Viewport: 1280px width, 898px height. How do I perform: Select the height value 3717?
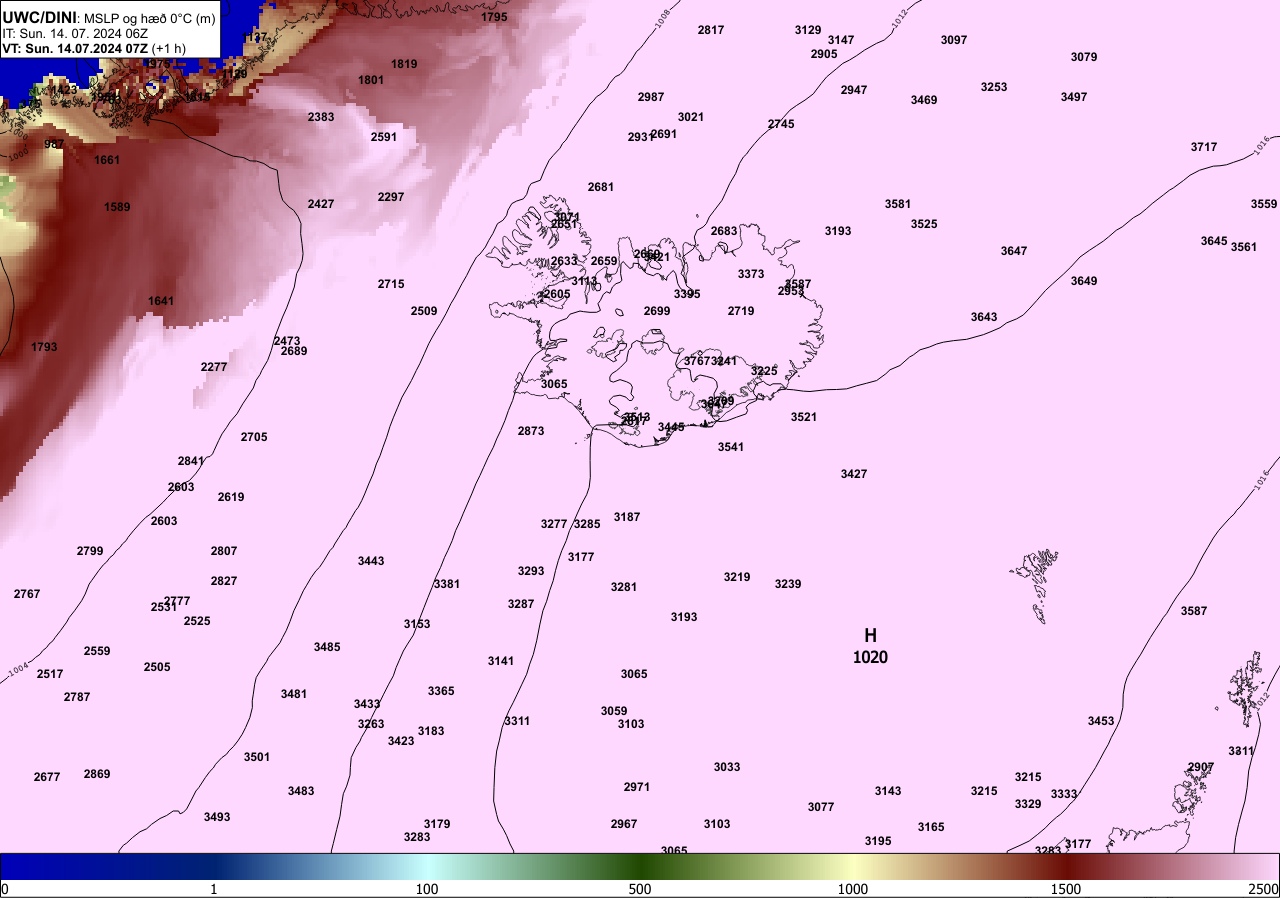[1204, 147]
